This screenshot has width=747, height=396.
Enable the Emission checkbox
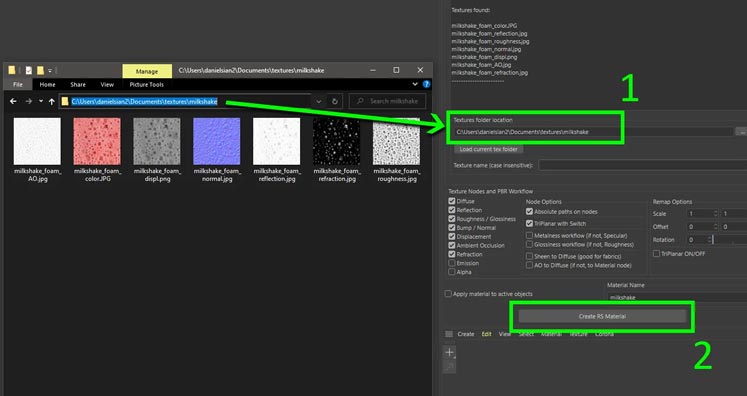pyautogui.click(x=452, y=263)
